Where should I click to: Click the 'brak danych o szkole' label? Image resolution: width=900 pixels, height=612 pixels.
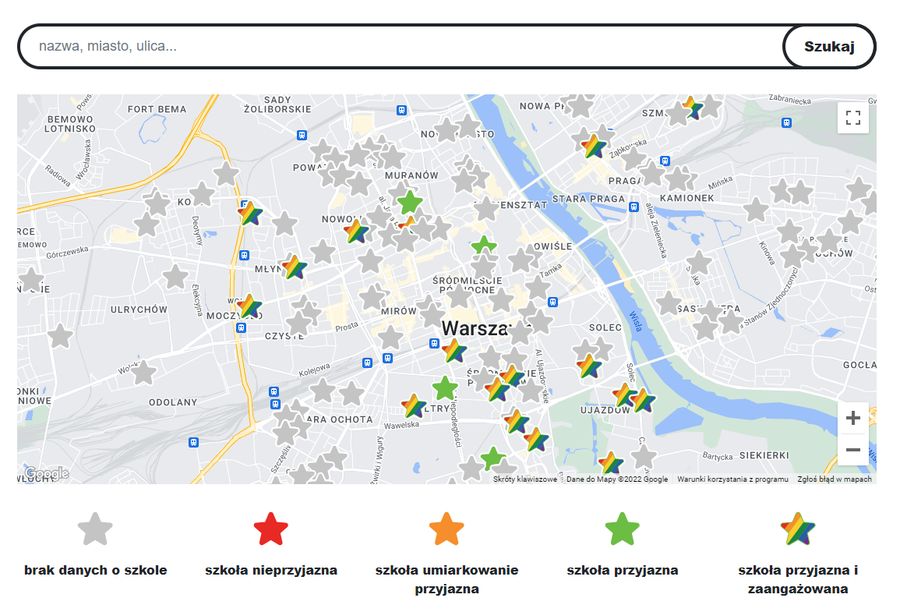(95, 570)
